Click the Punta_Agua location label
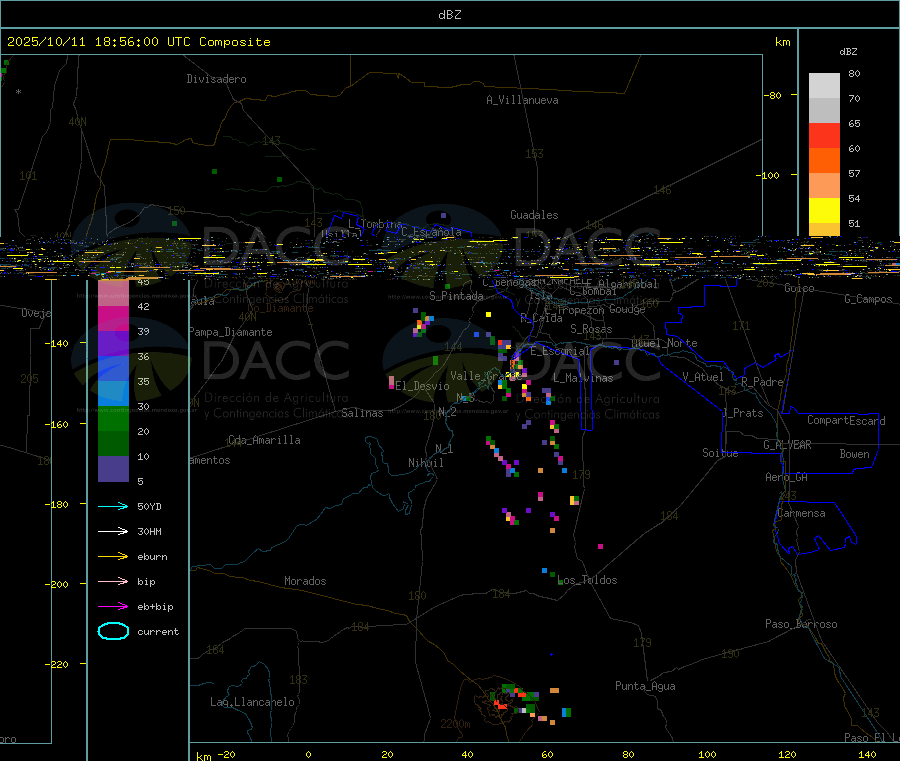Image resolution: width=900 pixels, height=761 pixels. [645, 686]
